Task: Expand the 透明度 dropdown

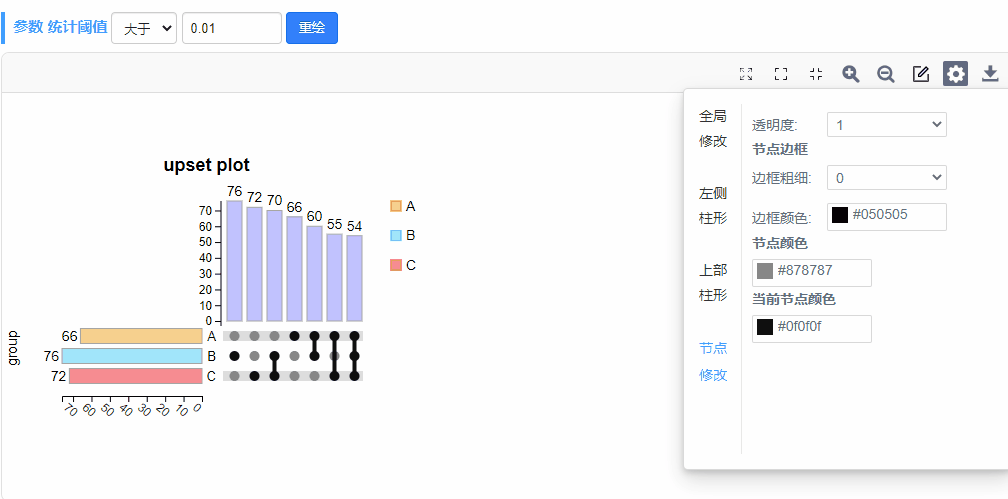Action: tap(886, 125)
